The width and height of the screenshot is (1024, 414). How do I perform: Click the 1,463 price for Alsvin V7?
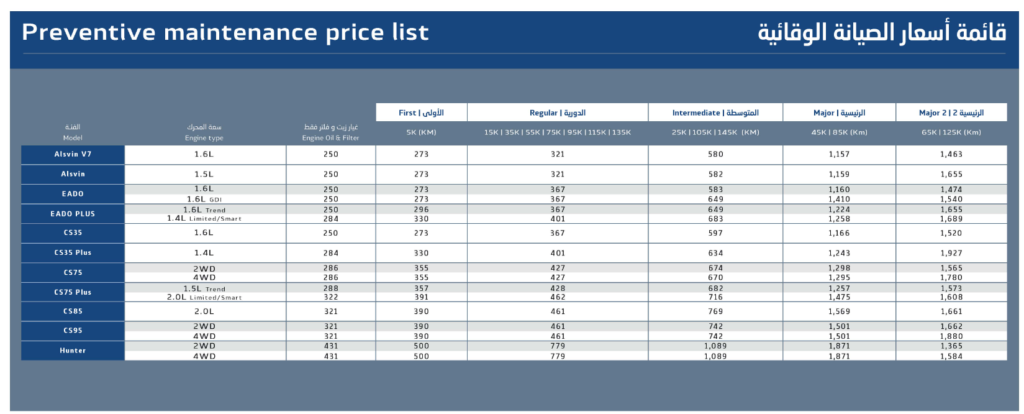click(950, 154)
